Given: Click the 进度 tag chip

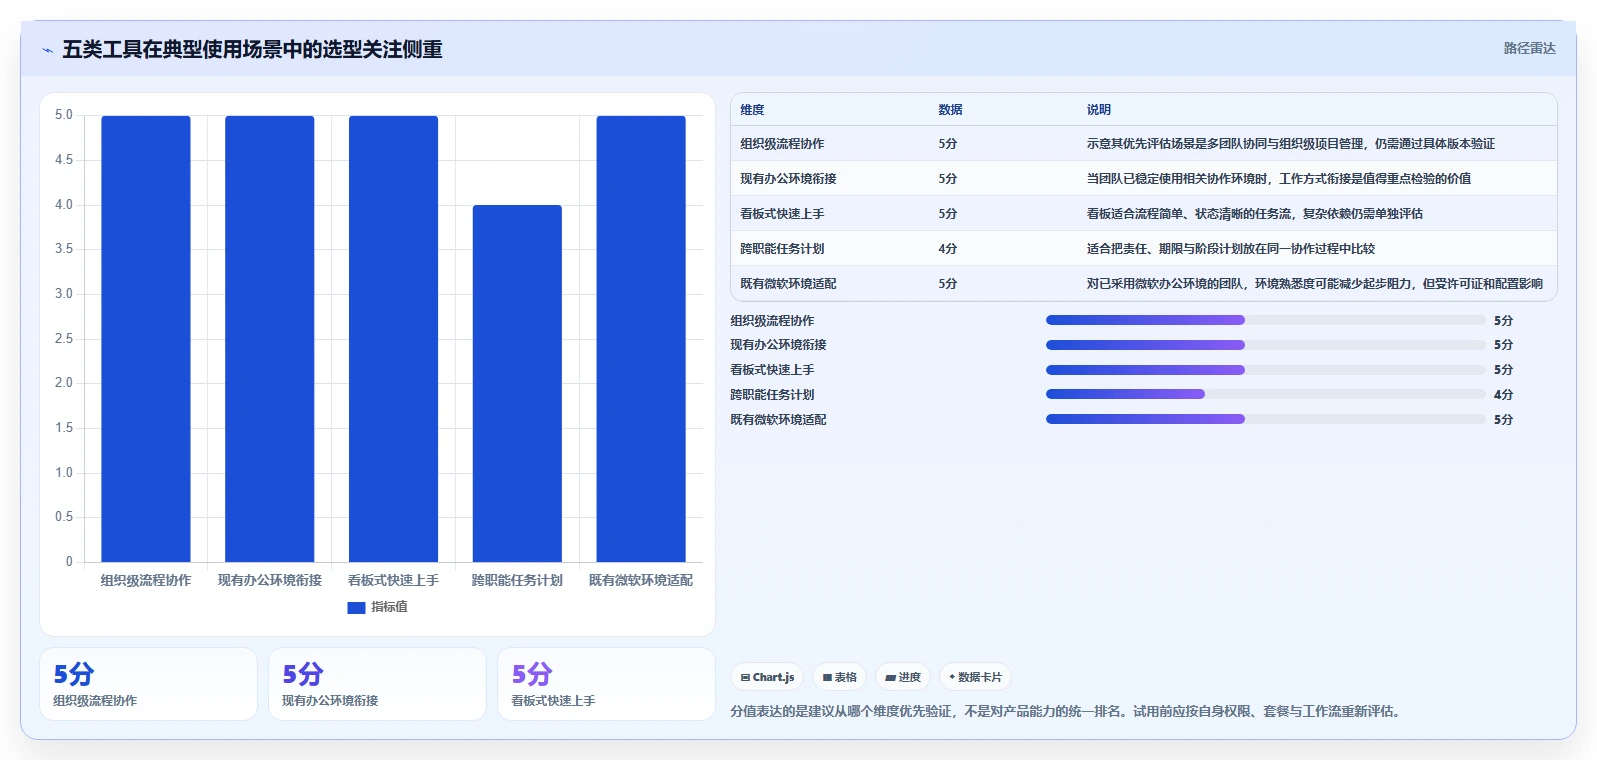Looking at the screenshot, I should point(903,677).
